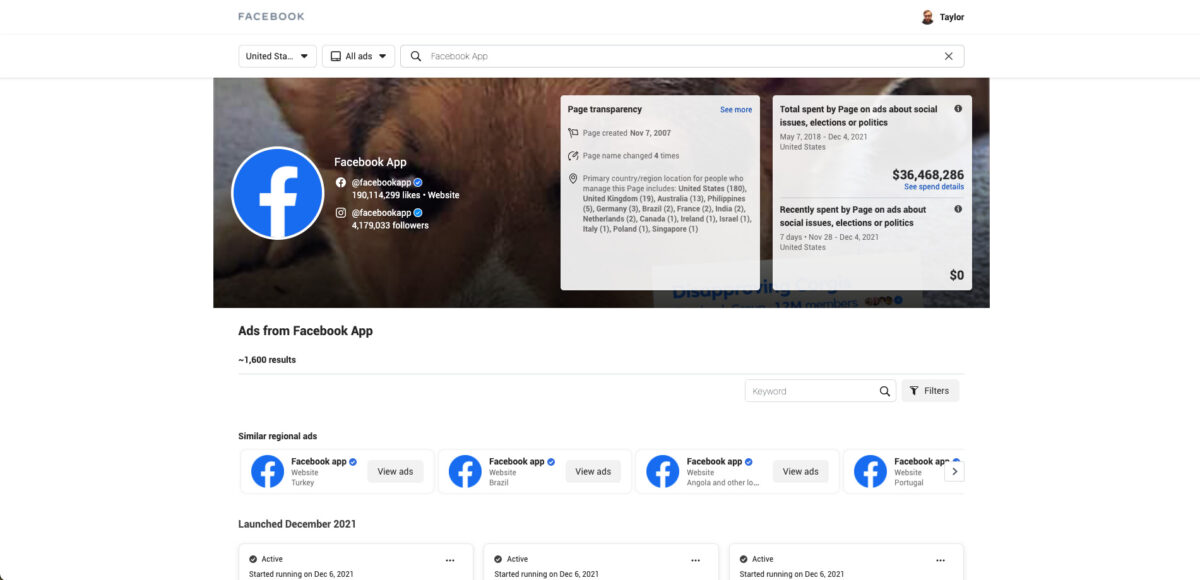Click the info icon on Recently spent card
1200x580 pixels.
957,210
